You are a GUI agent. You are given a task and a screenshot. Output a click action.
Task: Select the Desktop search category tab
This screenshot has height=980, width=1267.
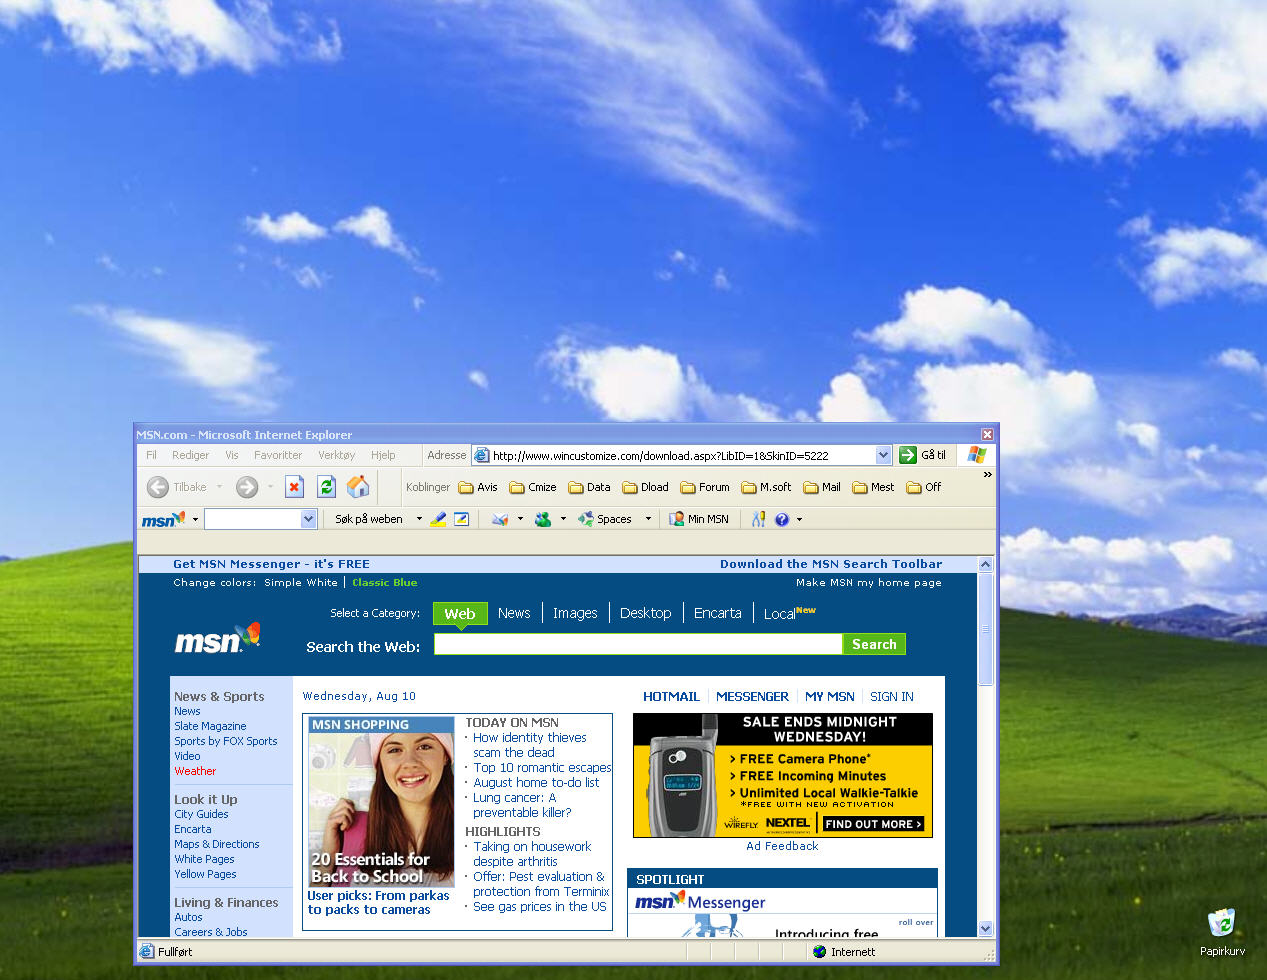(646, 613)
